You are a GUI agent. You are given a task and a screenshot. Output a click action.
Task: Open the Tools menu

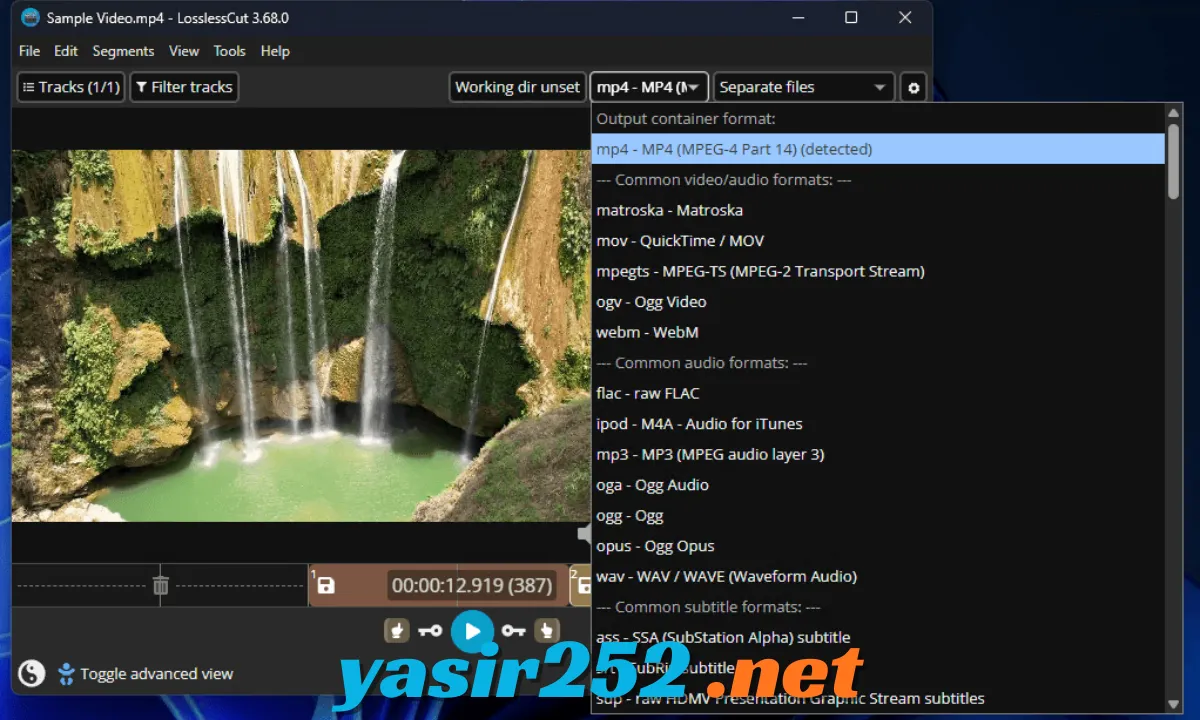229,51
